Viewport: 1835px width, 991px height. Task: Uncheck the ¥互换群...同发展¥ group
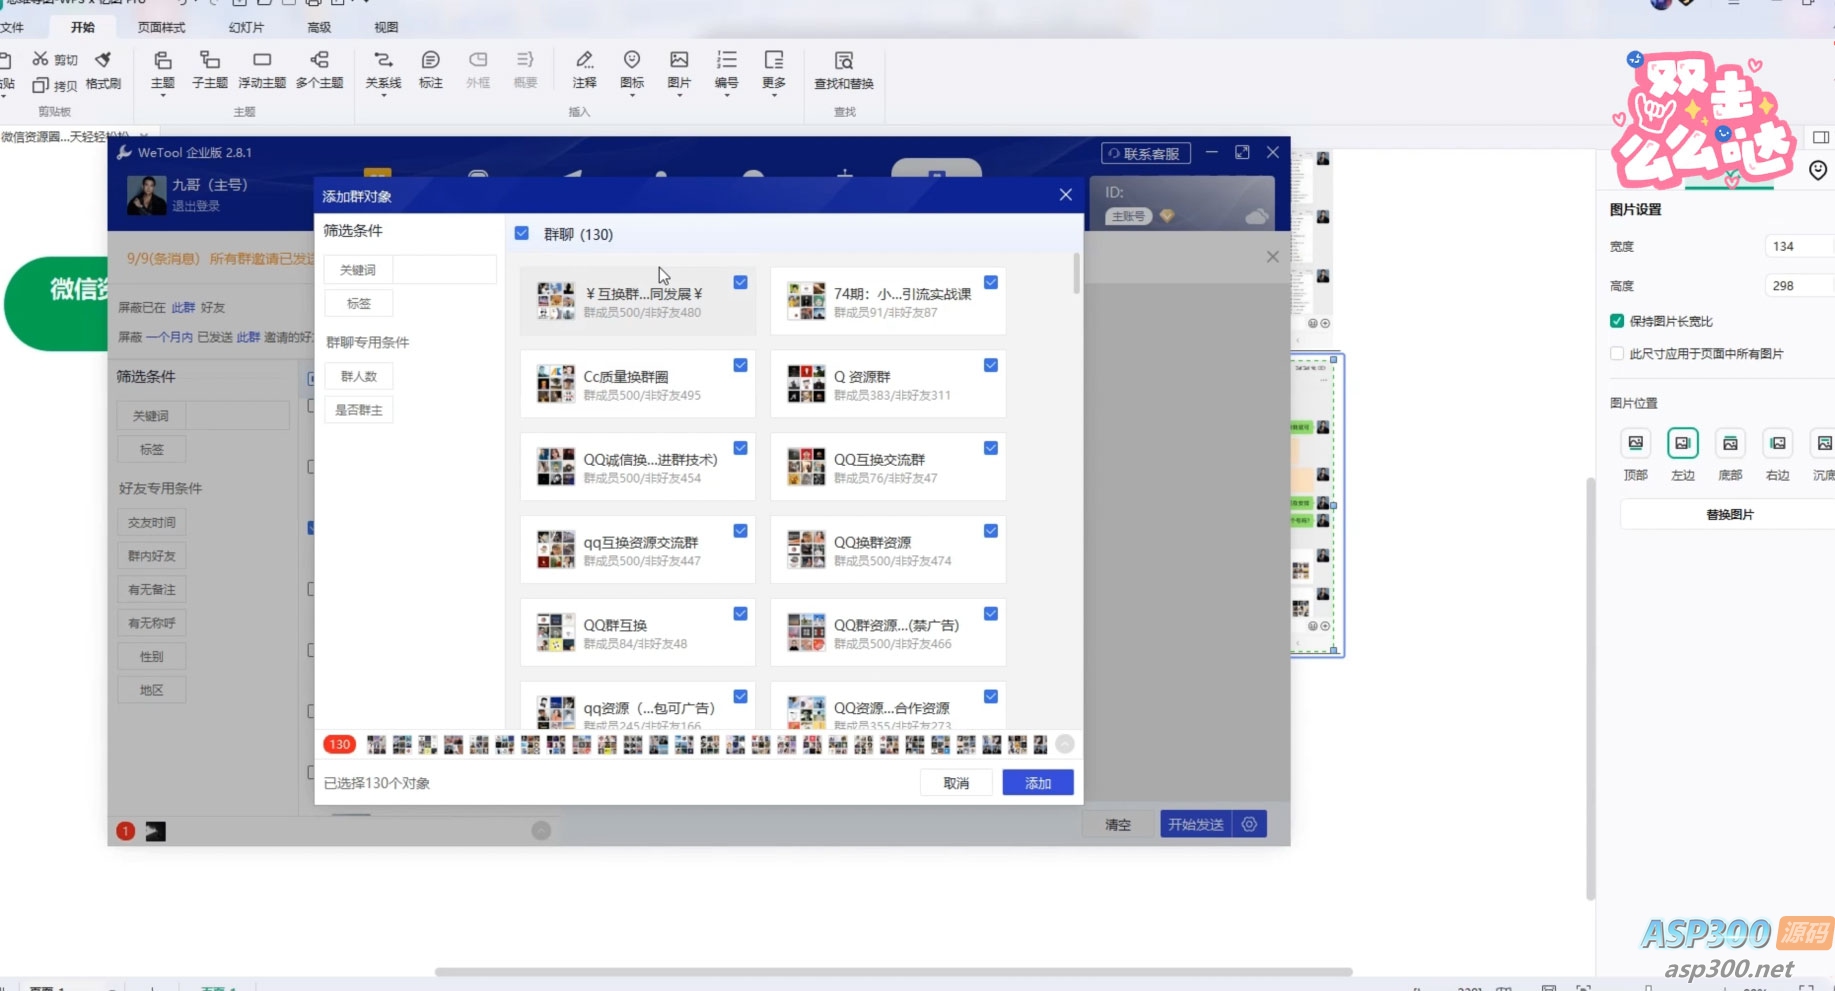point(740,282)
